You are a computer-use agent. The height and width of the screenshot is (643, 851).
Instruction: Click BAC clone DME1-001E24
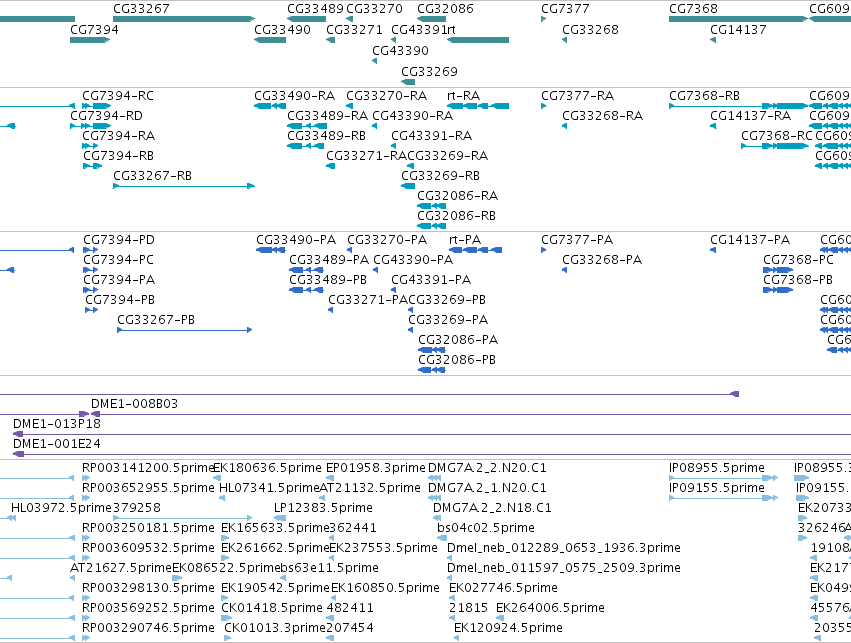(432, 454)
